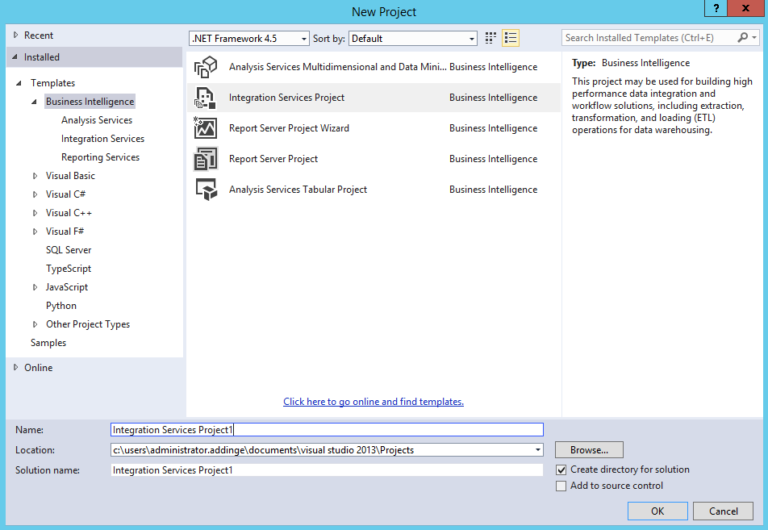Open the Location path dropdown arrow

coord(538,450)
